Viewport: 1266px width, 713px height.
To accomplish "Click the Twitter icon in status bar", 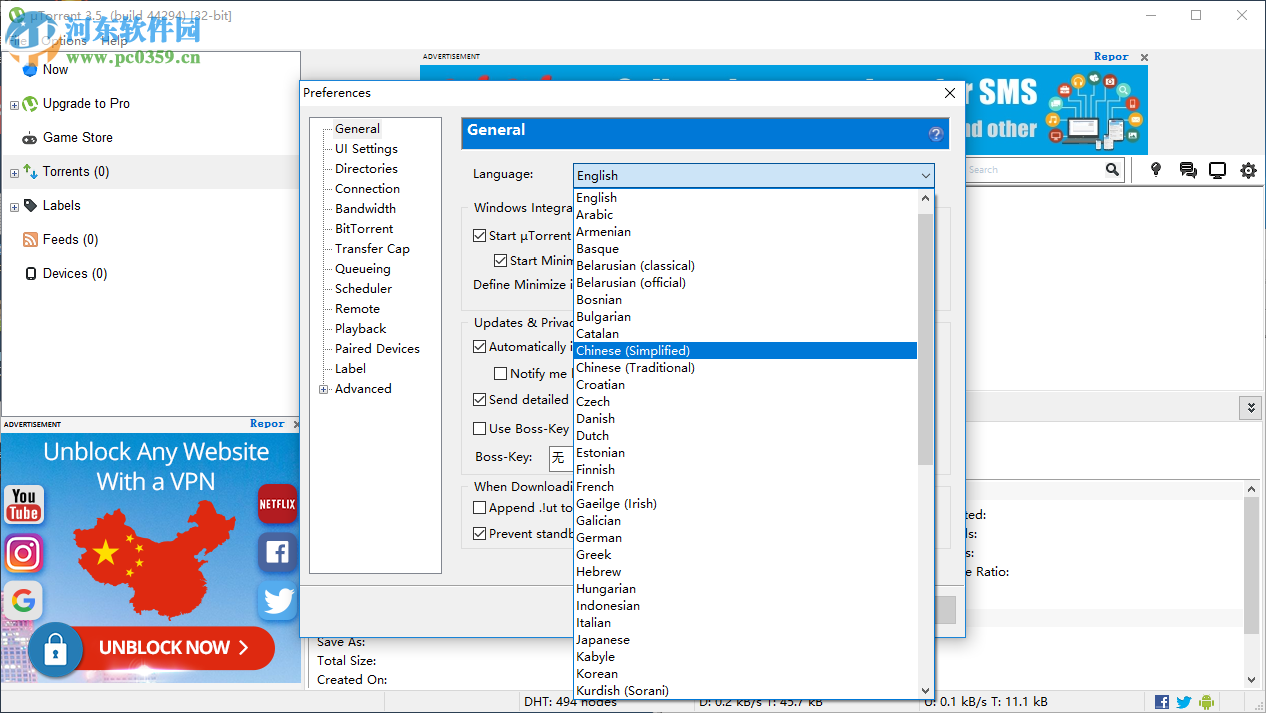I will pos(1184,702).
